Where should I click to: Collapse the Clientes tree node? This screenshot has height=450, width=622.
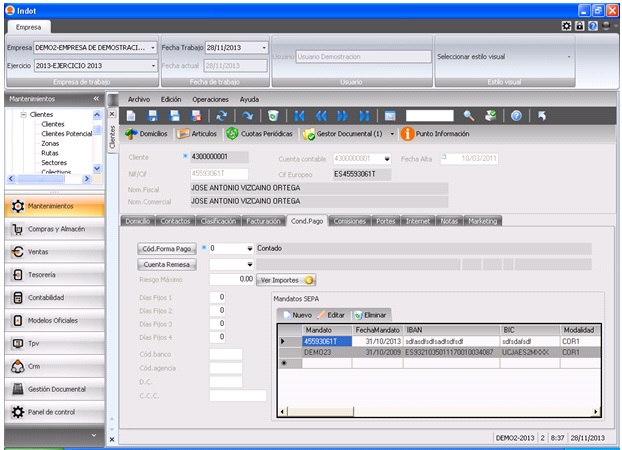(22, 115)
